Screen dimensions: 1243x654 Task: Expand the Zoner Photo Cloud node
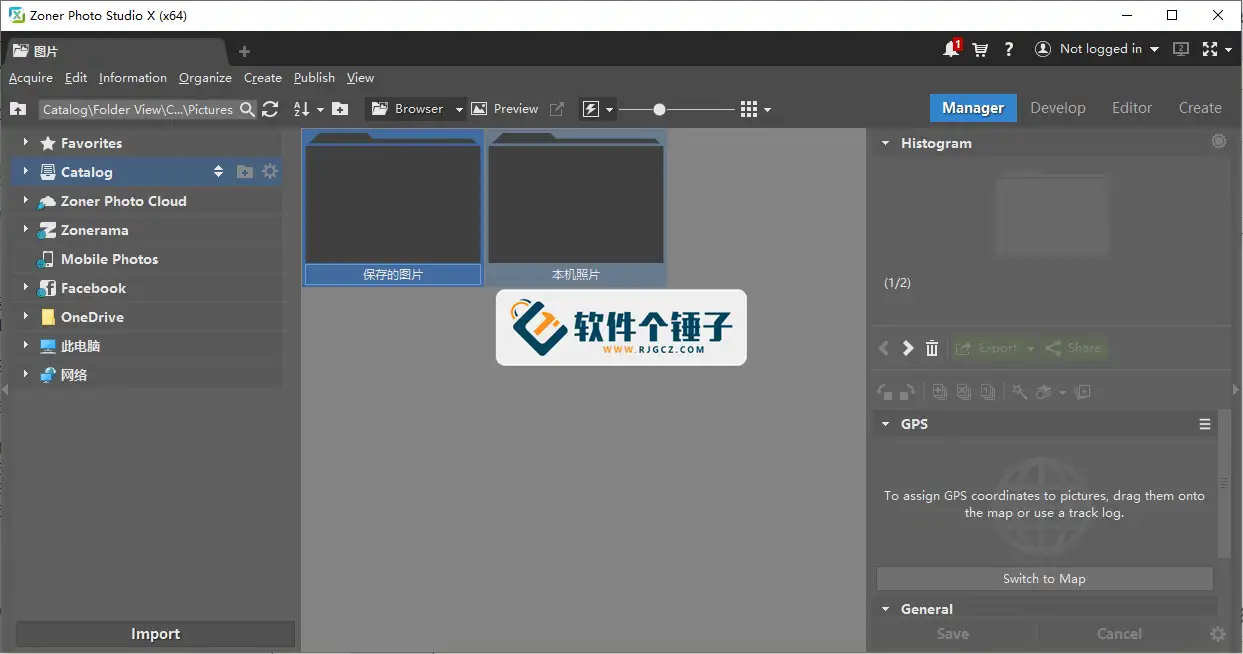click(x=25, y=201)
